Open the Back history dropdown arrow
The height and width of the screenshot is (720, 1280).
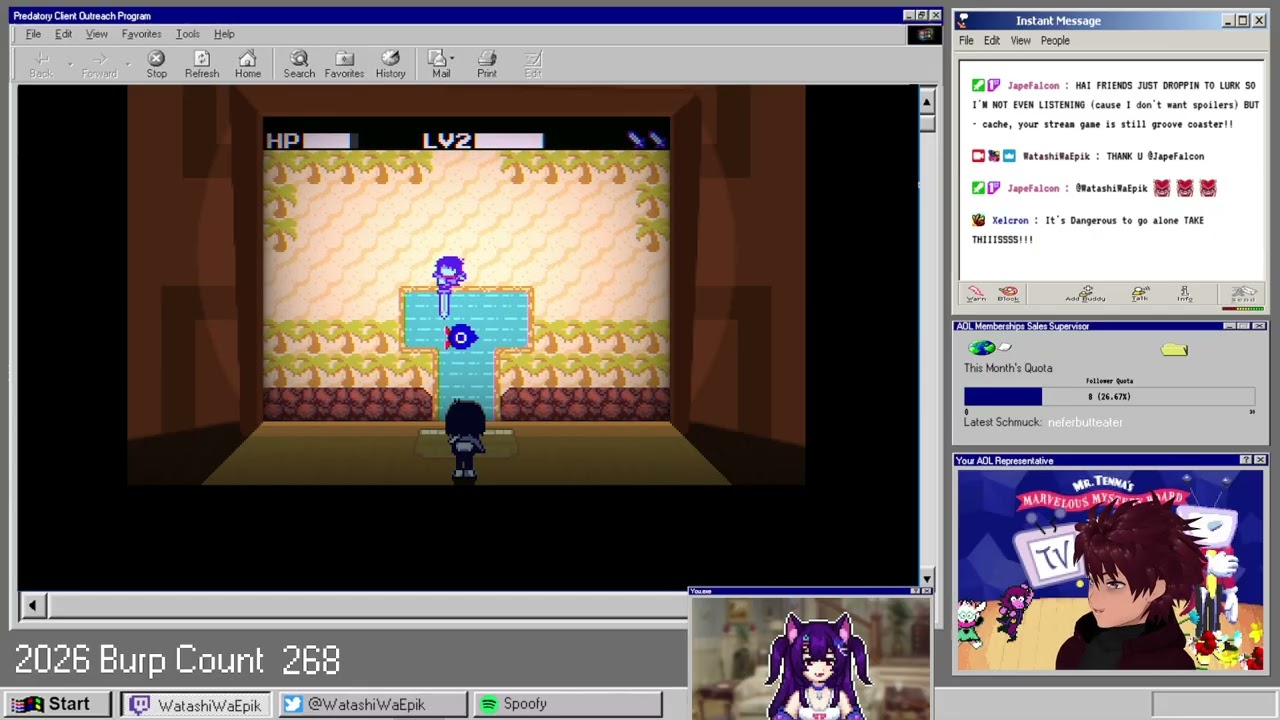[70, 62]
